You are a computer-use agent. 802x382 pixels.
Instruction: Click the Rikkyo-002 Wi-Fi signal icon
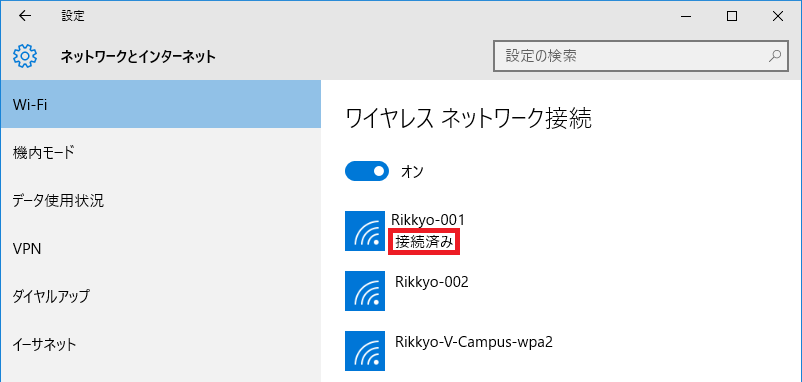(365, 291)
